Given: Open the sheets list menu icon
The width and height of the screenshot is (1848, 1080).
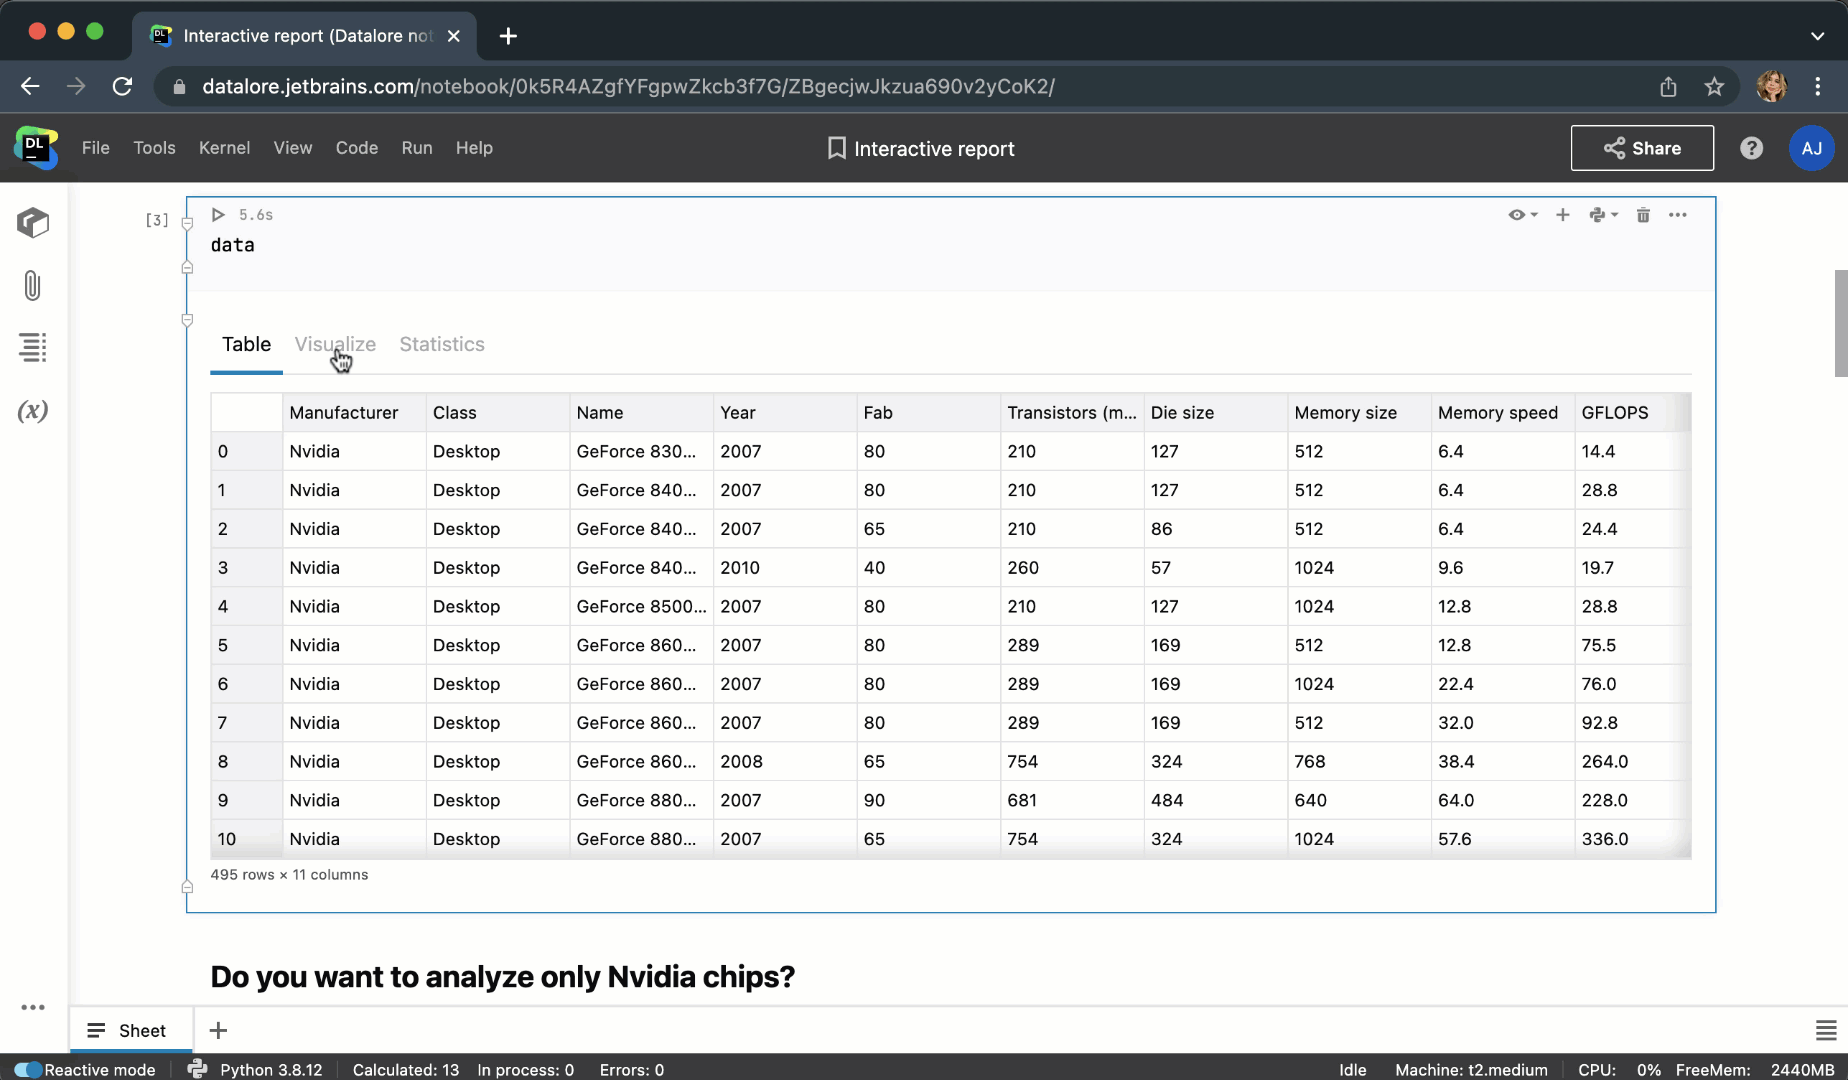Looking at the screenshot, I should pos(1826,1030).
